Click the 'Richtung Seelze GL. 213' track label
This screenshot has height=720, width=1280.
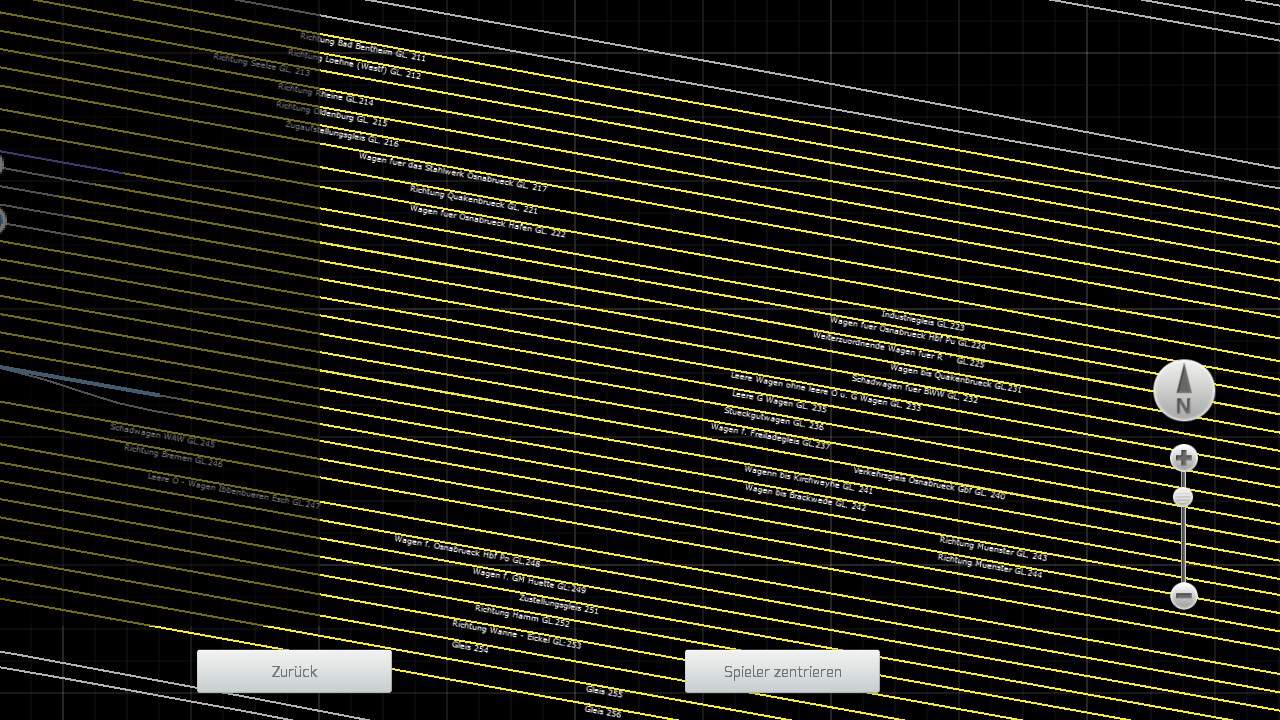point(262,65)
